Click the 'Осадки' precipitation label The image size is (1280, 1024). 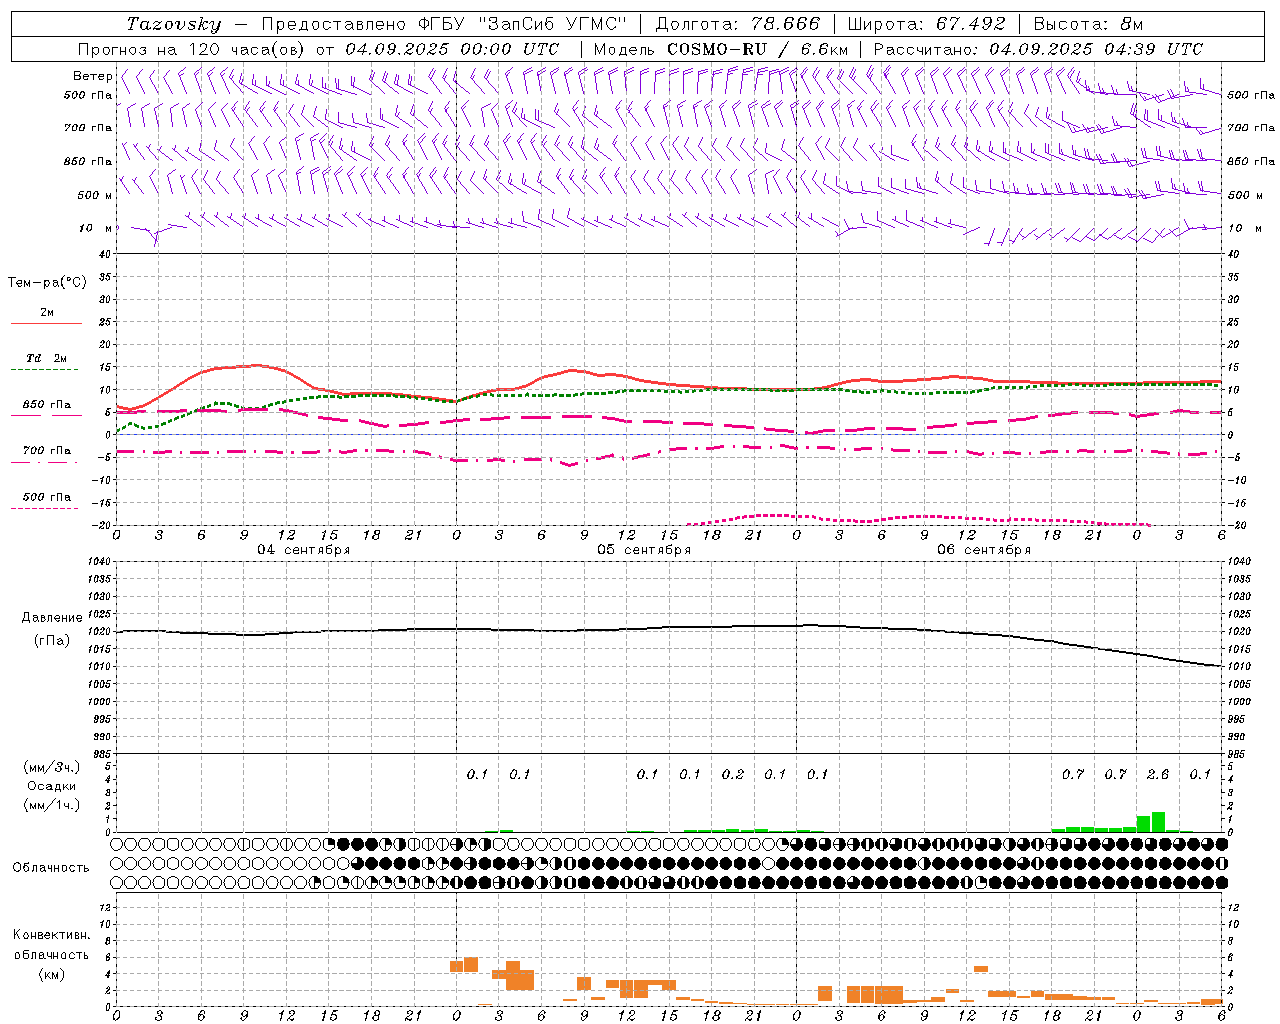(x=52, y=786)
